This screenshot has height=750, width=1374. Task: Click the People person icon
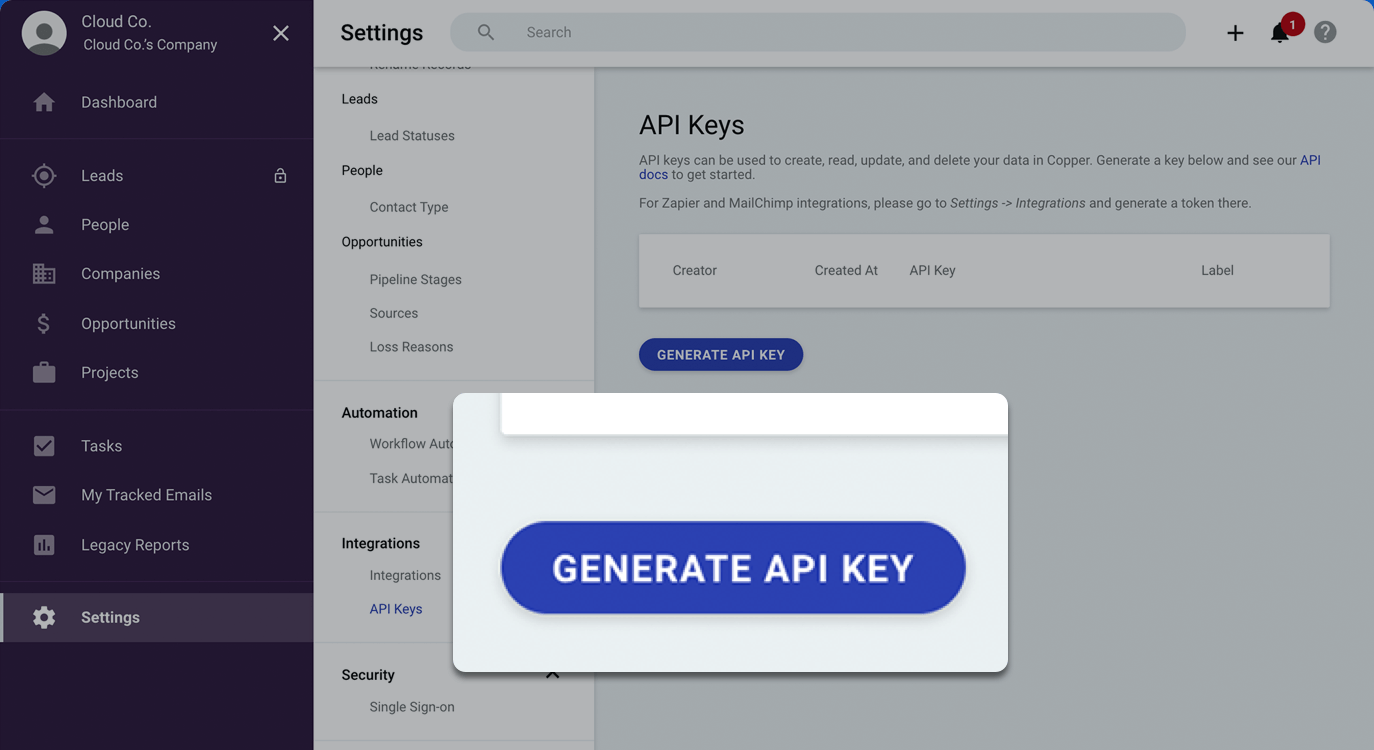(44, 224)
